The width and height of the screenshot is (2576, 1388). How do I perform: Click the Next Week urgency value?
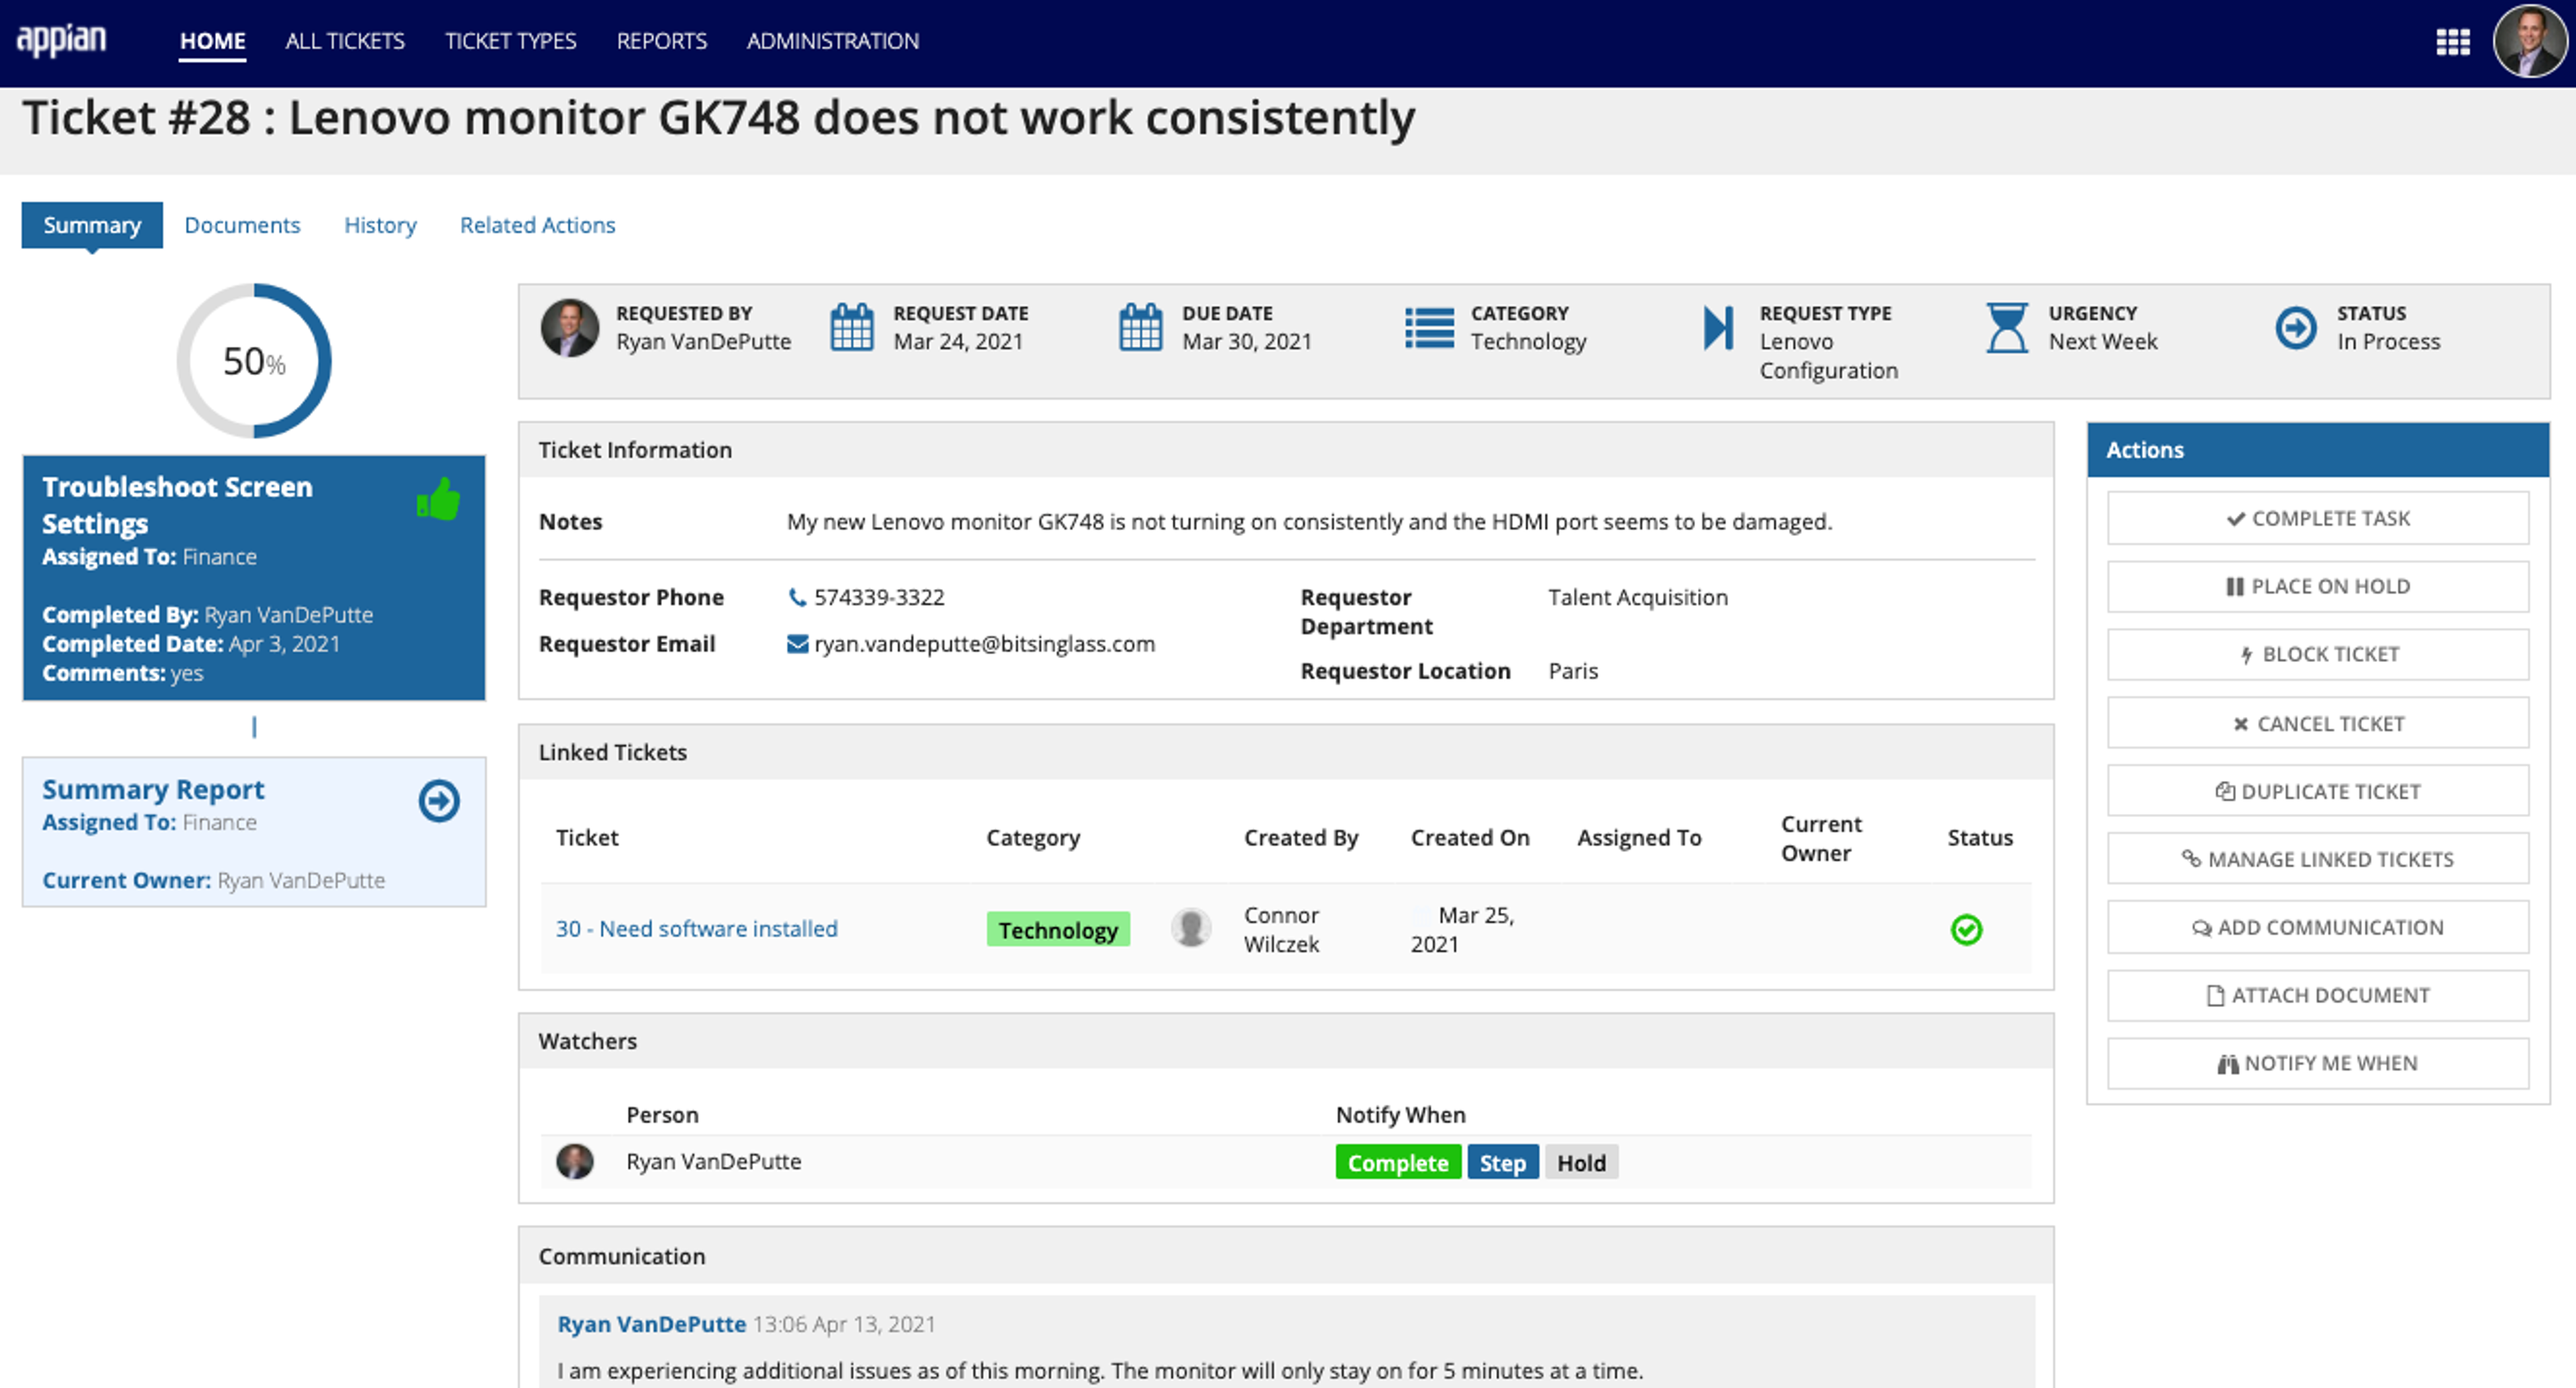[2103, 342]
